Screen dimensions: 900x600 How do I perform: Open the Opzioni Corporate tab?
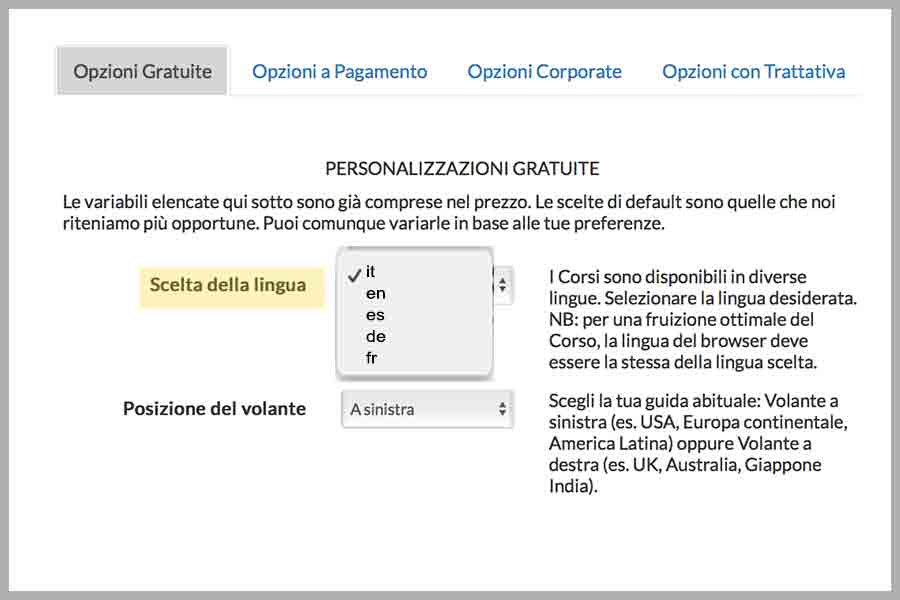[x=544, y=71]
